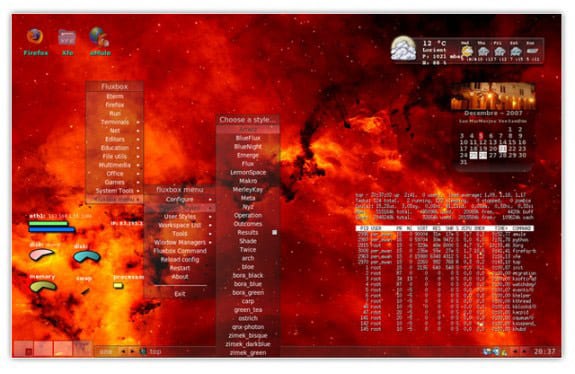Expand the Editors submenu arrow
The width and height of the screenshot is (575, 374).
(138, 139)
